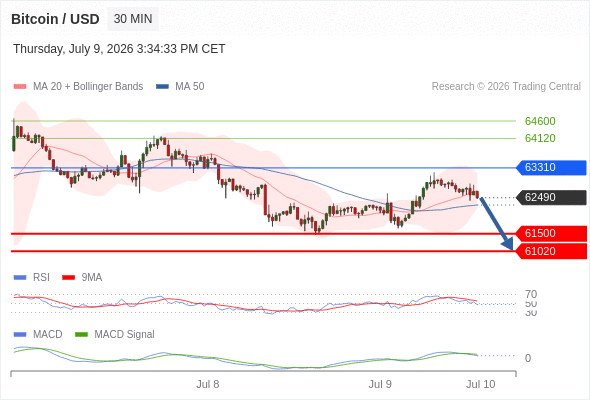Click the MACD legend label

[x=47, y=335]
